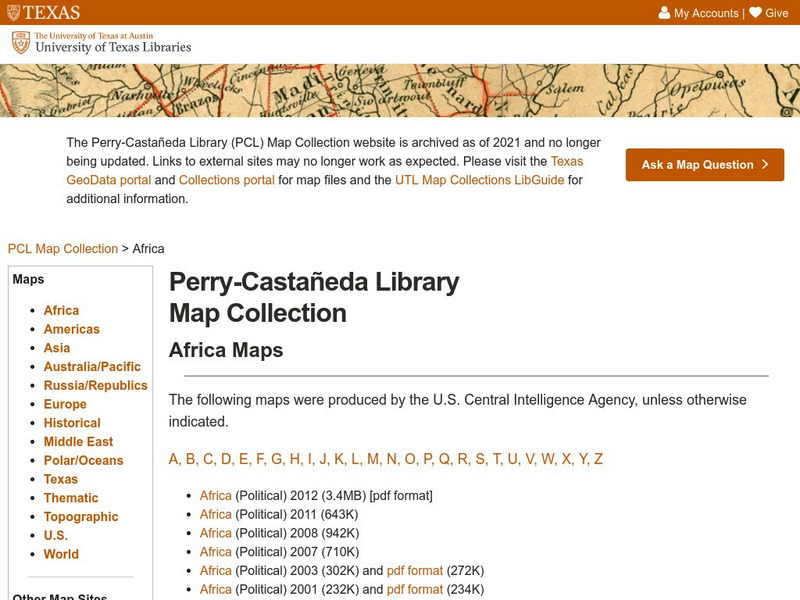Select Africa in the Maps sidebar
Screen dimensions: 800x600
point(63,310)
